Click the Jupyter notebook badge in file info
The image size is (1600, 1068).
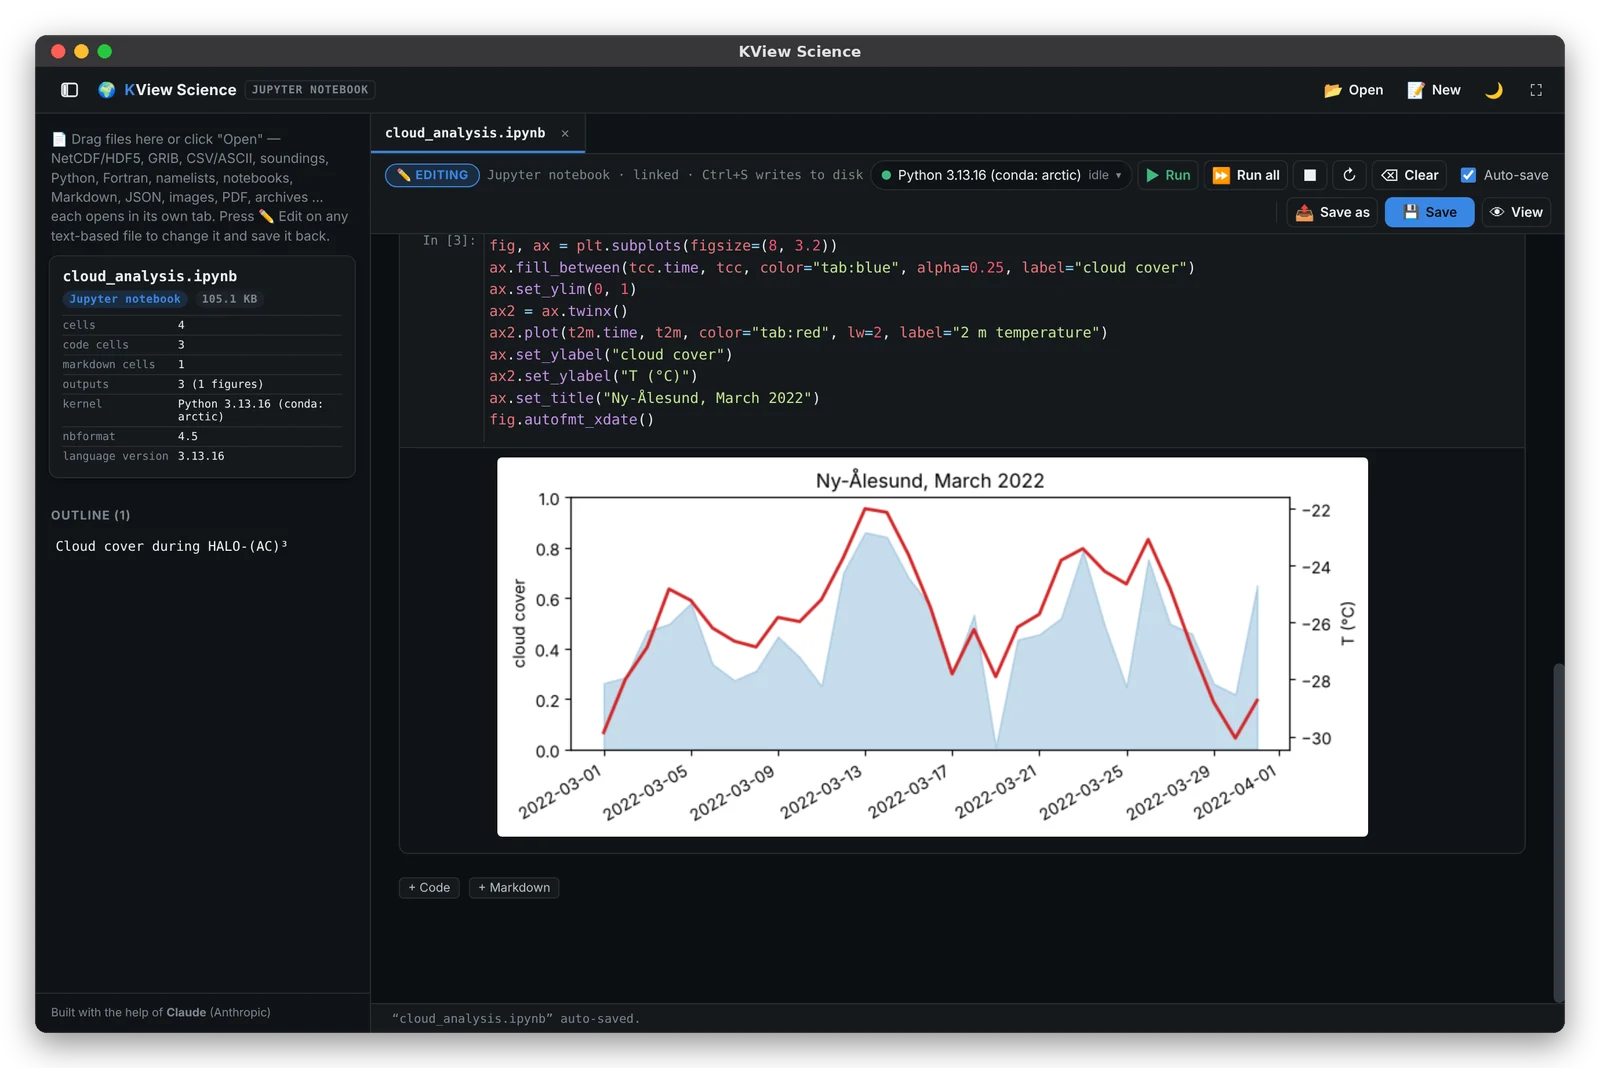125,299
